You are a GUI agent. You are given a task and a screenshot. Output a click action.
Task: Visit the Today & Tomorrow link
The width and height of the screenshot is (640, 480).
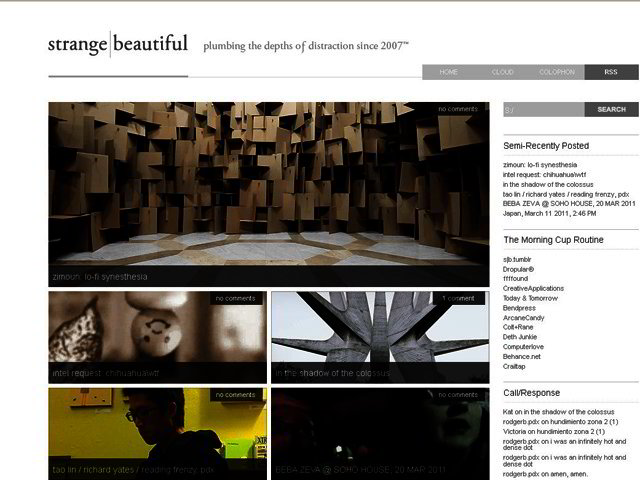pos(530,298)
